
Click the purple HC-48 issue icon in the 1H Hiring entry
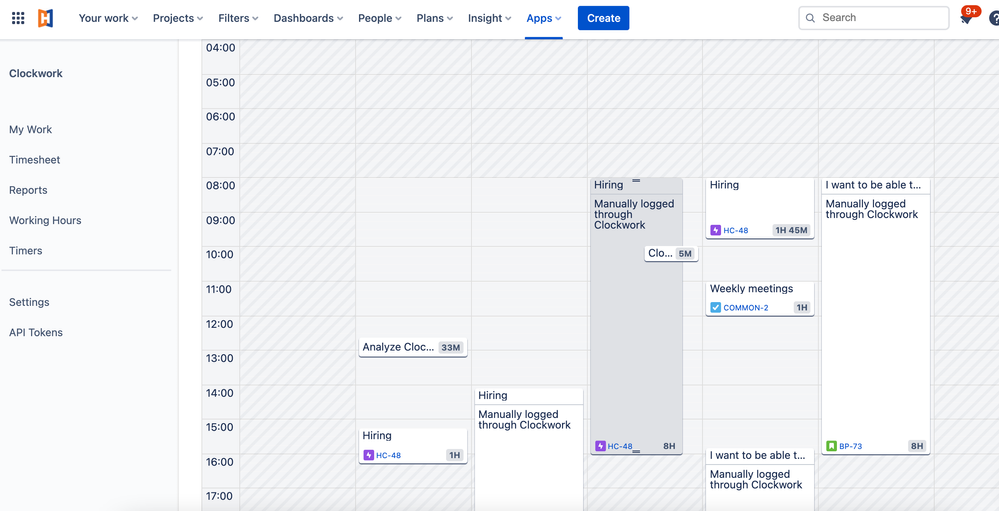click(368, 456)
